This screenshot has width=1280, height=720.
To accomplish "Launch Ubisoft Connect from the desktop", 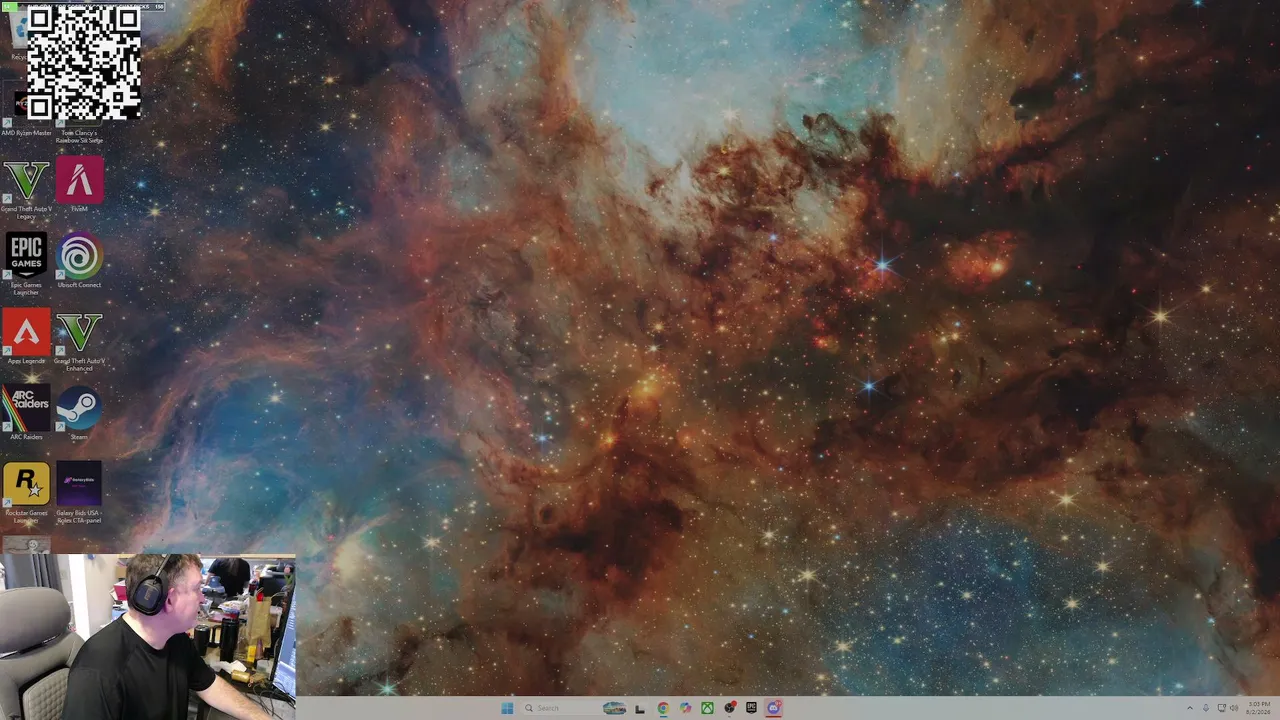I will [79, 258].
